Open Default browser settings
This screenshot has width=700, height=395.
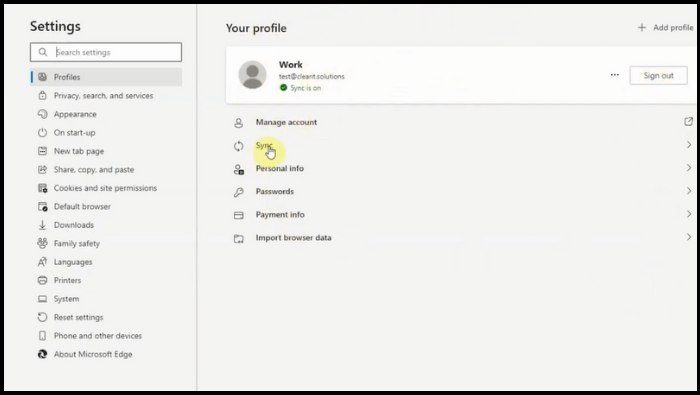[106, 206]
